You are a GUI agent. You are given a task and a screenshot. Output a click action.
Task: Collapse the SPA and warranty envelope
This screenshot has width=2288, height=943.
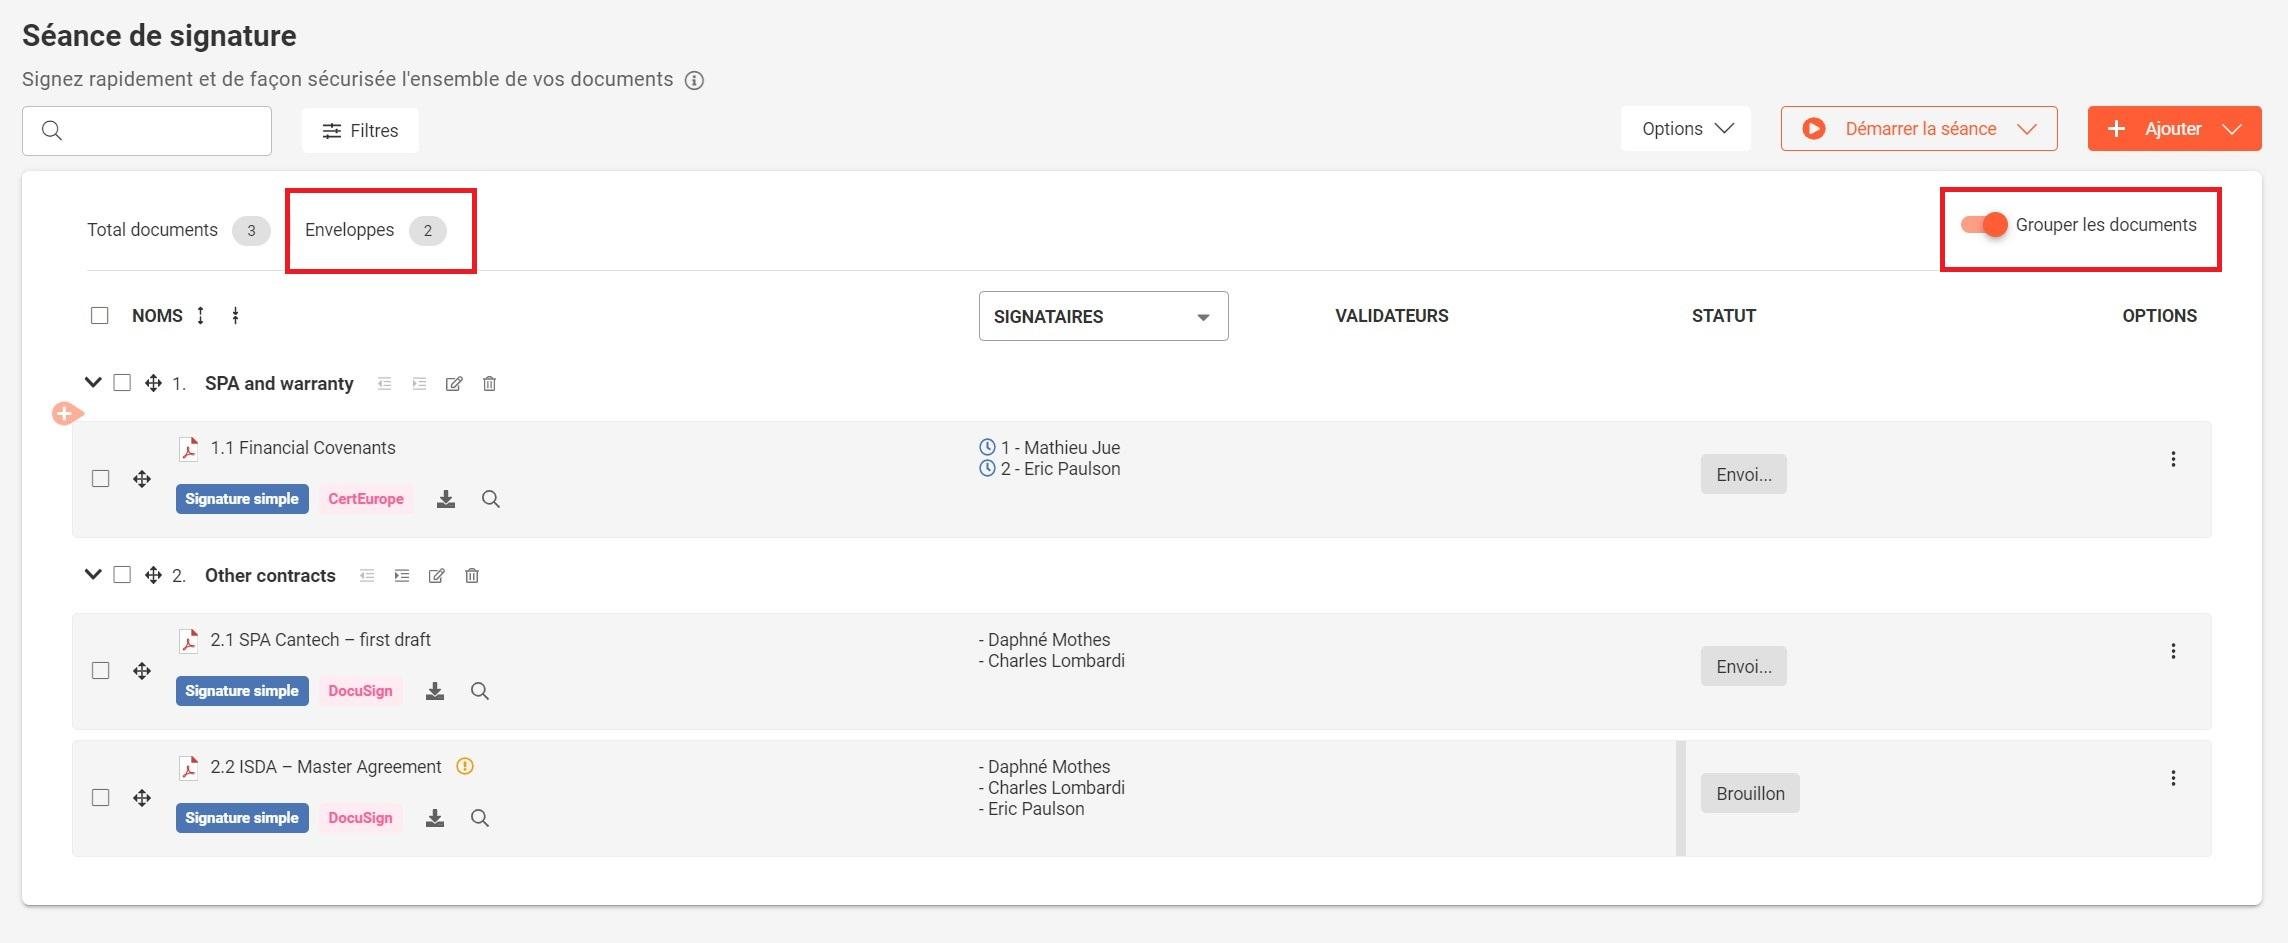93,383
